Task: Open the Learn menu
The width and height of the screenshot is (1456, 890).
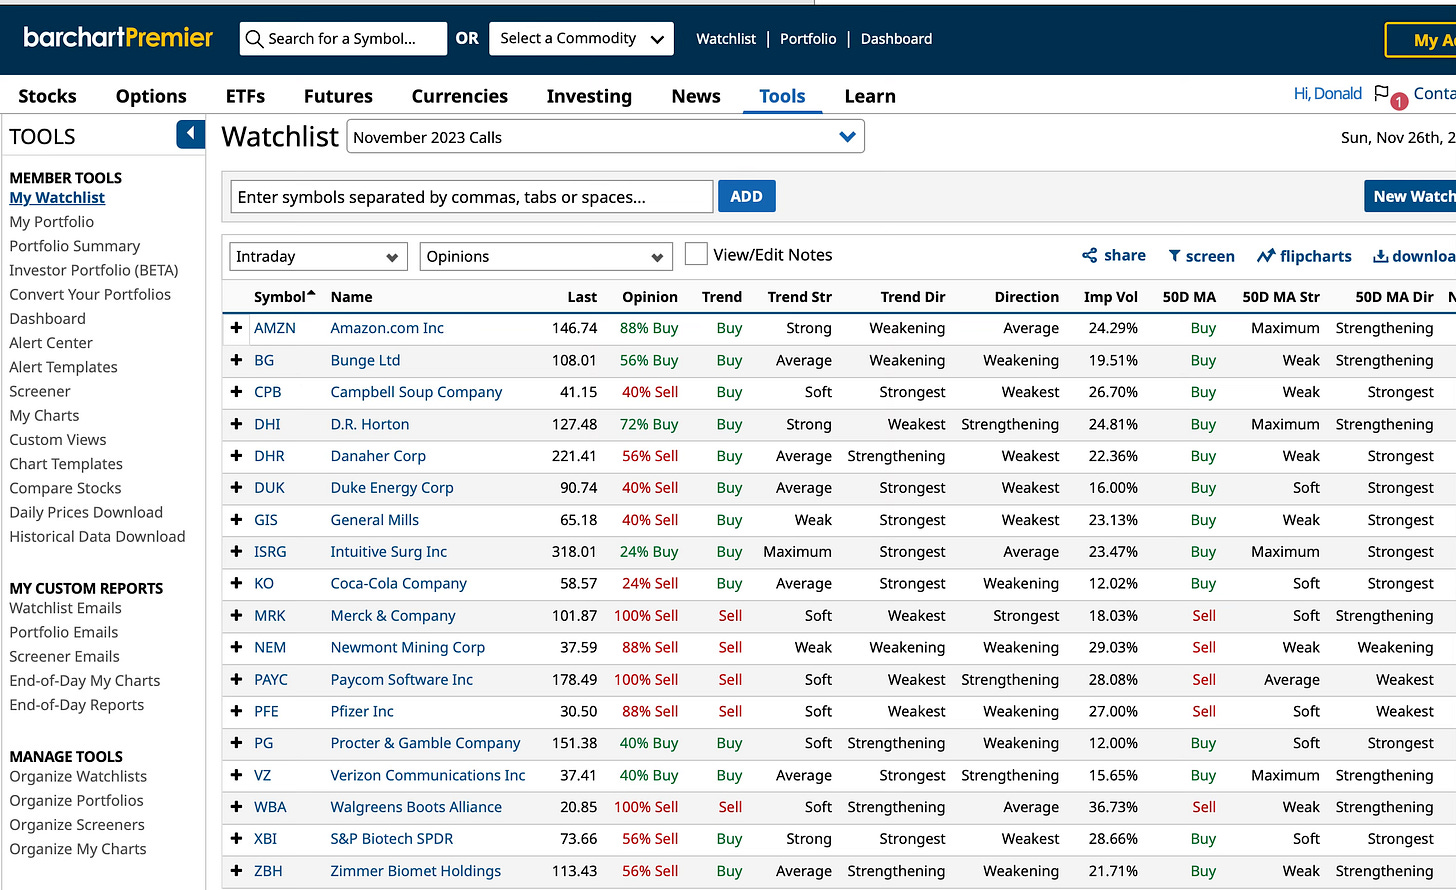Action: pyautogui.click(x=870, y=96)
